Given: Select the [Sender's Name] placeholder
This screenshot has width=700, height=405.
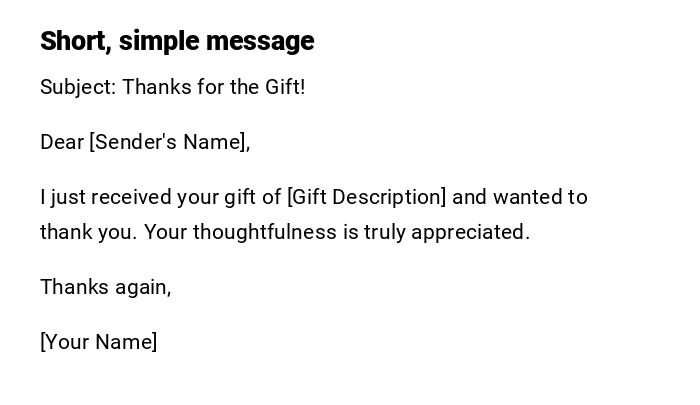Looking at the screenshot, I should [168, 142].
